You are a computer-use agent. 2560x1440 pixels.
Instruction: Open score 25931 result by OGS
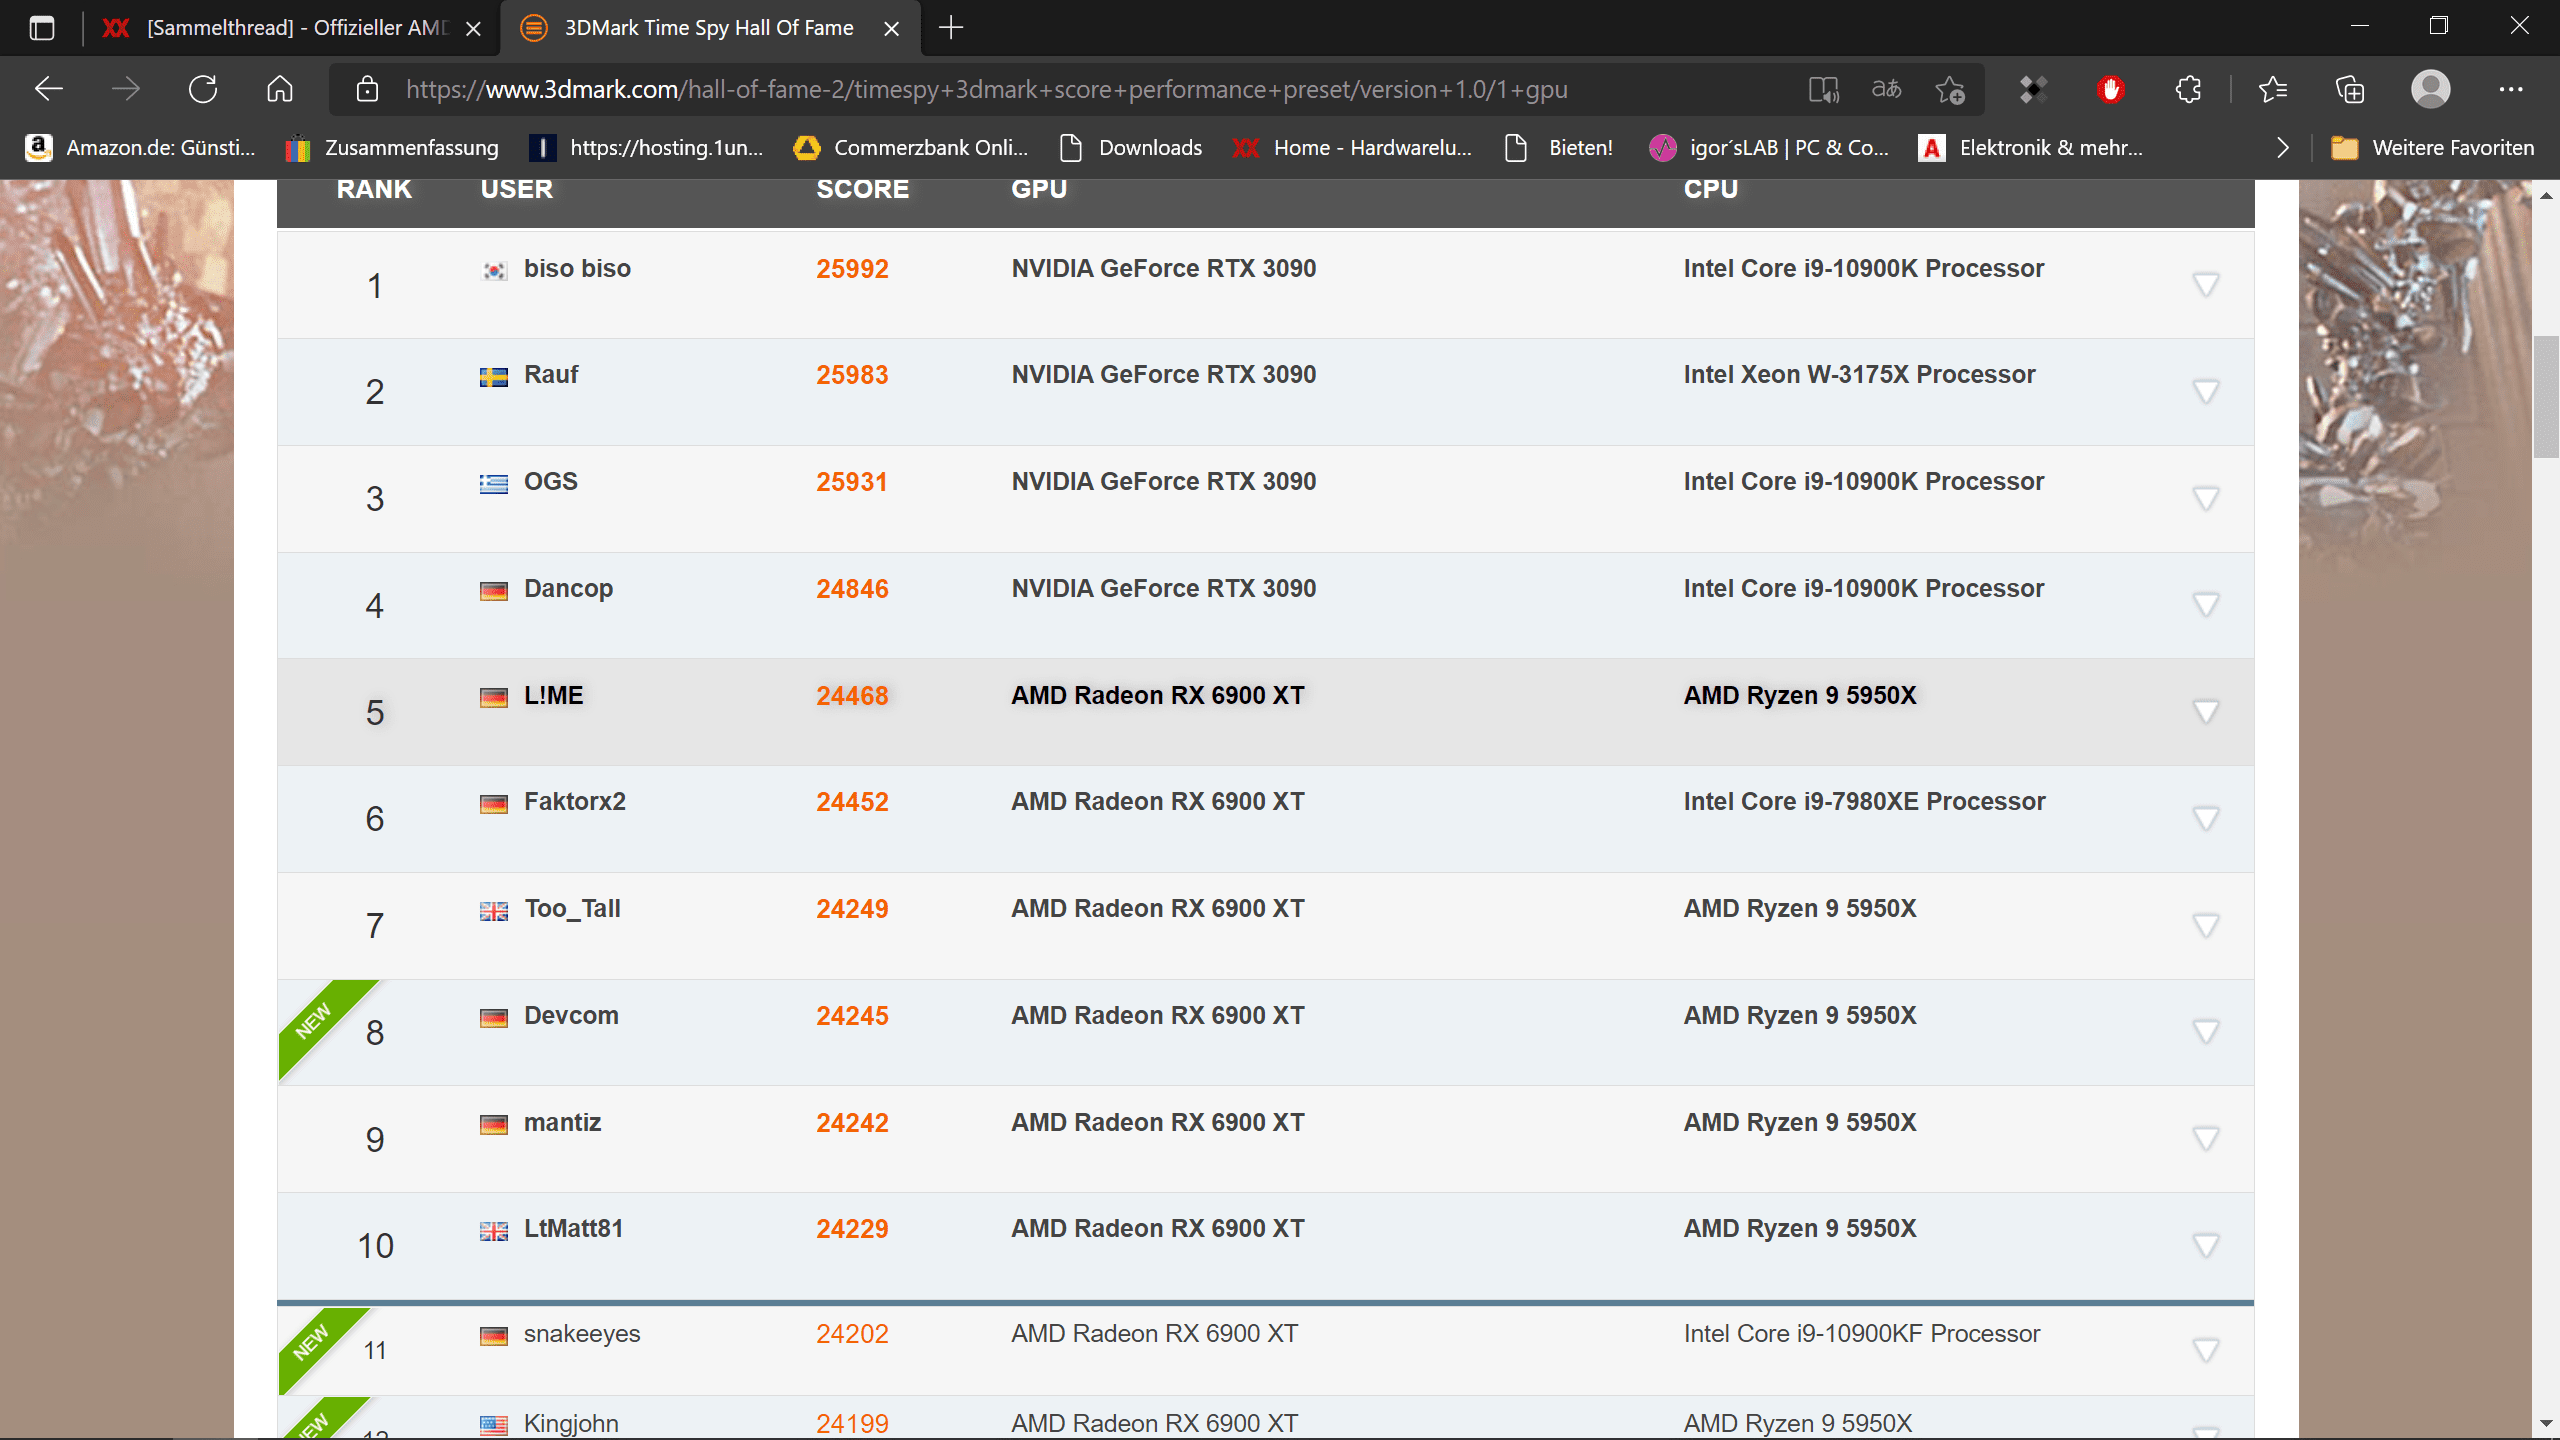coord(851,481)
